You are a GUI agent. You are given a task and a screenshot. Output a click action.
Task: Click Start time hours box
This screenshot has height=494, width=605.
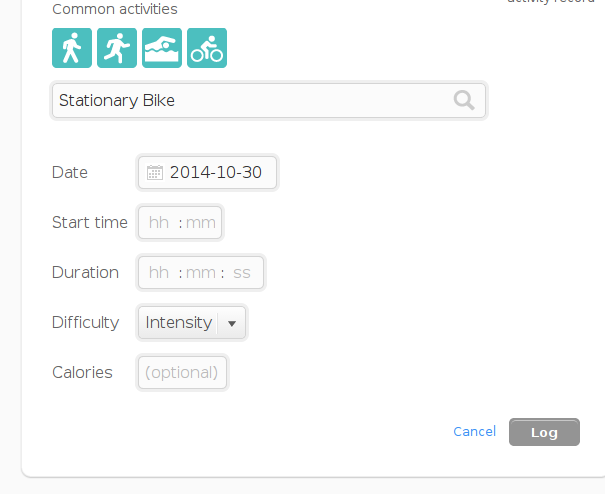coord(159,223)
